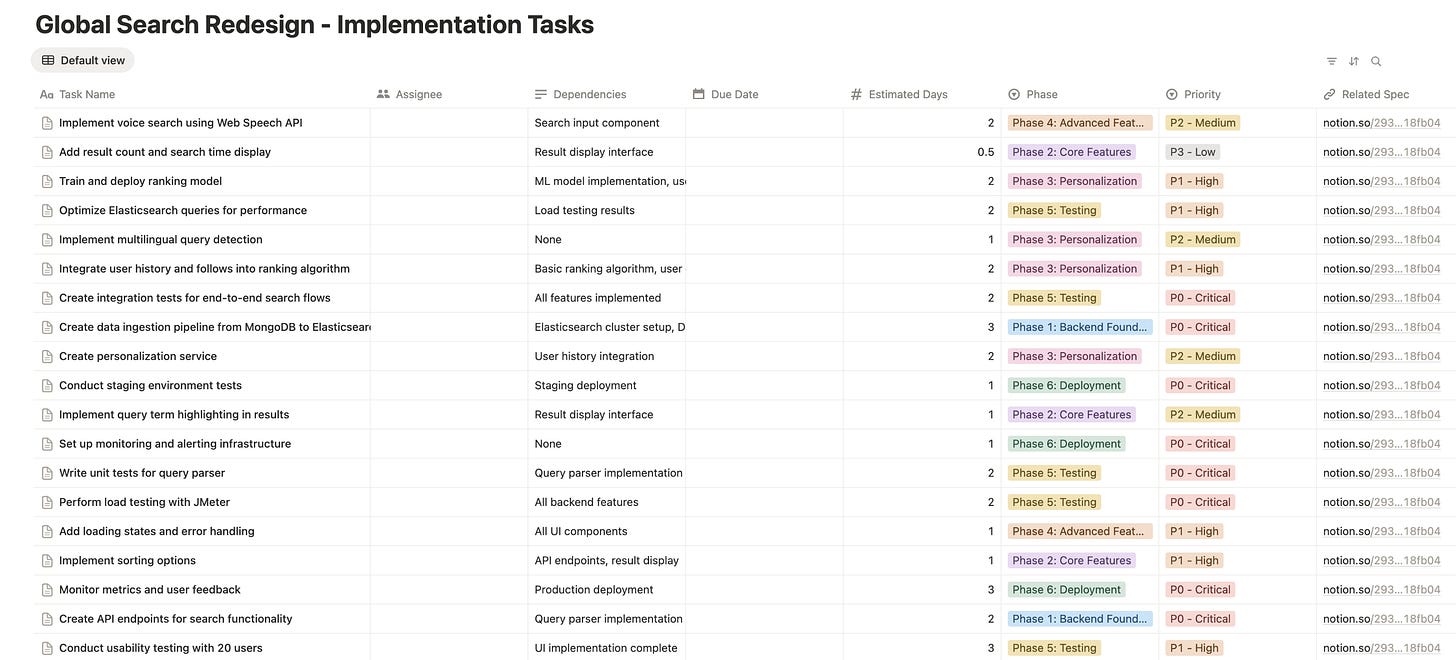Screen dimensions: 1456x660
Task: Click the Aa icon in Task Name header
Action: 45,93
